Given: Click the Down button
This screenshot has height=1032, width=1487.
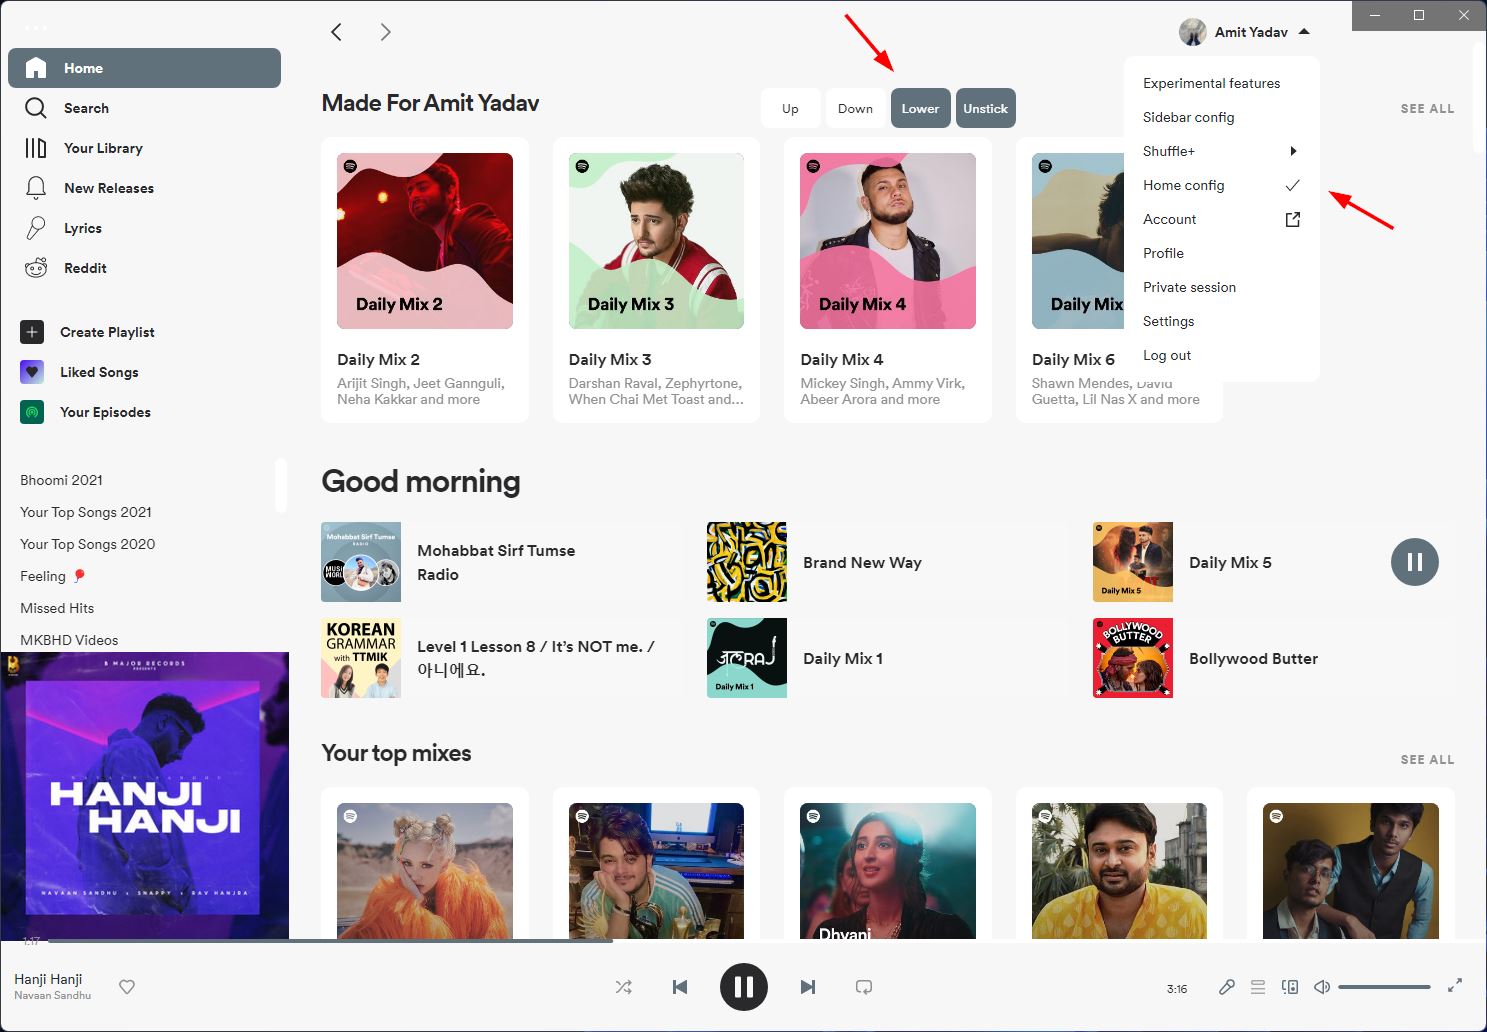Looking at the screenshot, I should pyautogui.click(x=855, y=108).
